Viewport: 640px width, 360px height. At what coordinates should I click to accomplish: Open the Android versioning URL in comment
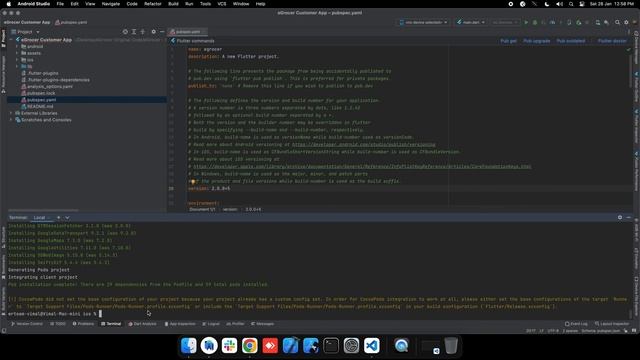pos(364,144)
